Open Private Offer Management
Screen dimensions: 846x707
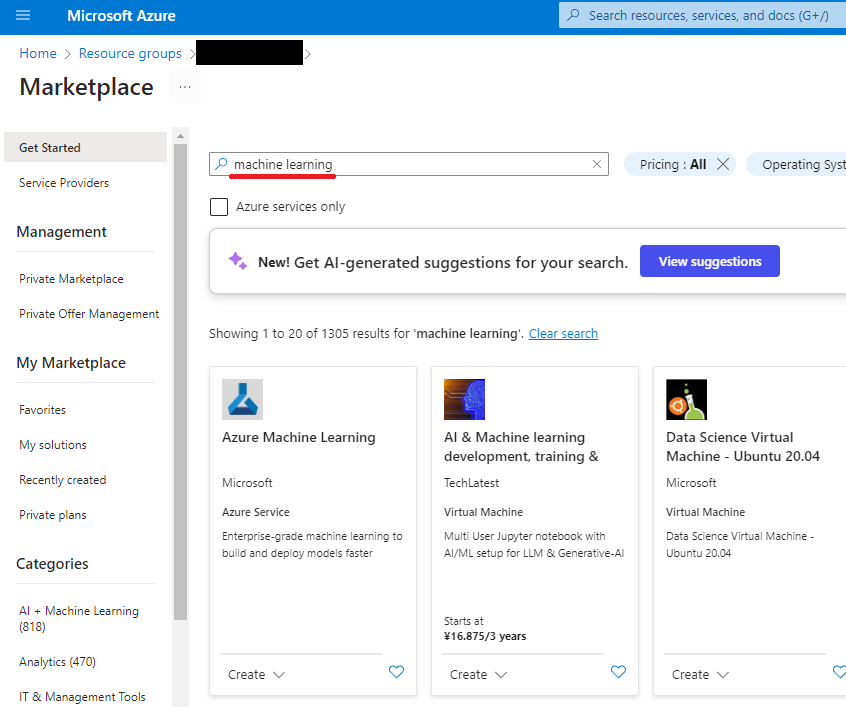click(89, 314)
